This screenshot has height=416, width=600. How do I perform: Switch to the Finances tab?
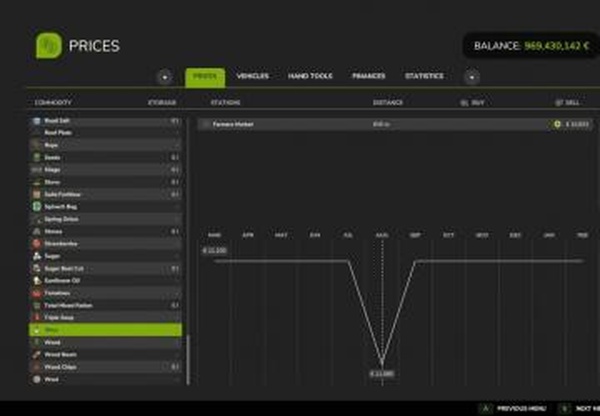pyautogui.click(x=368, y=76)
